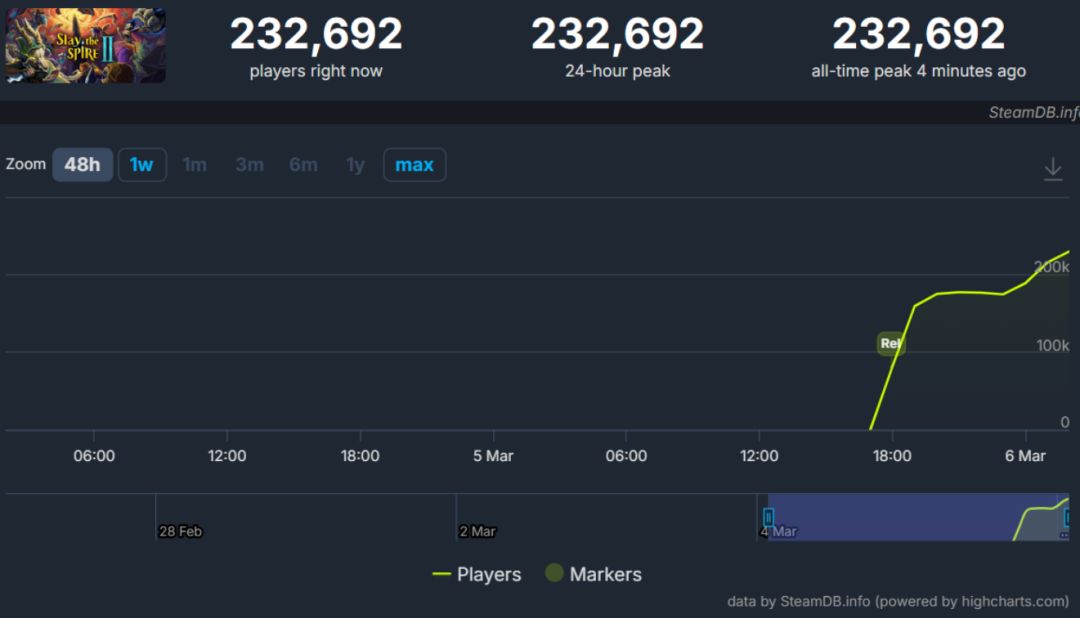Open the chart download icon
This screenshot has height=618, width=1080.
(x=1052, y=169)
